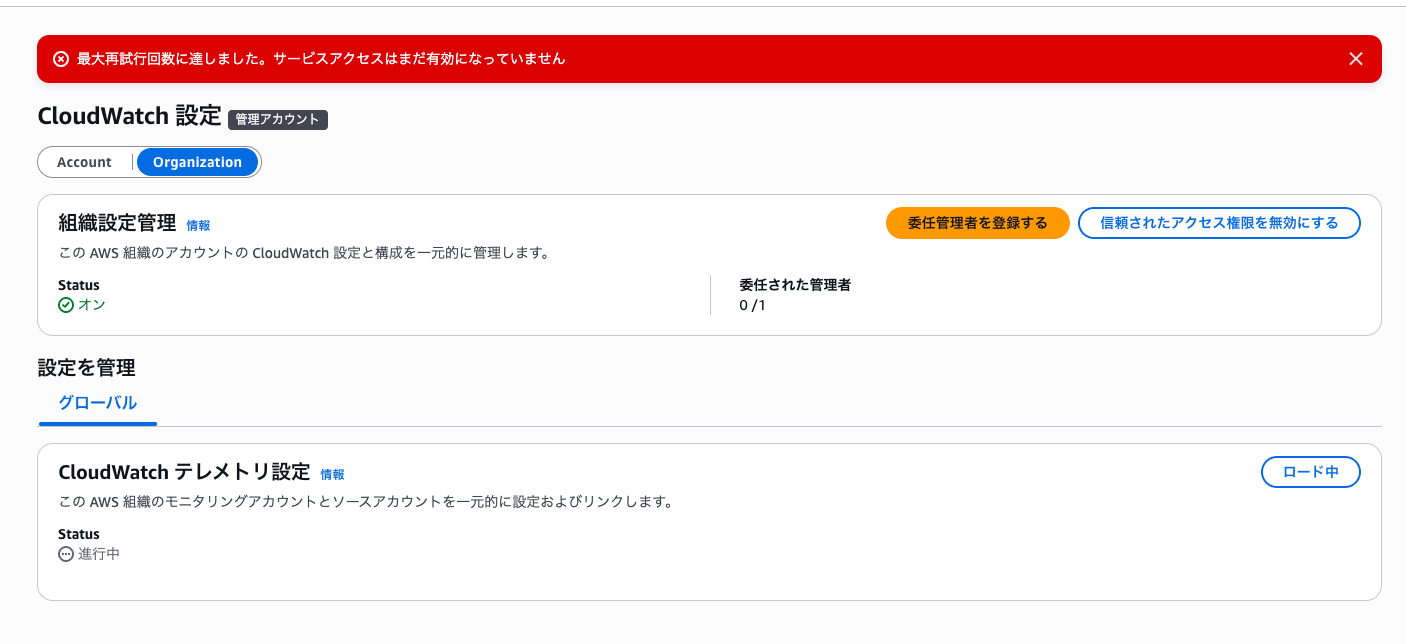Click the ロード中 button
Image resolution: width=1406 pixels, height=644 pixels.
coord(1311,472)
